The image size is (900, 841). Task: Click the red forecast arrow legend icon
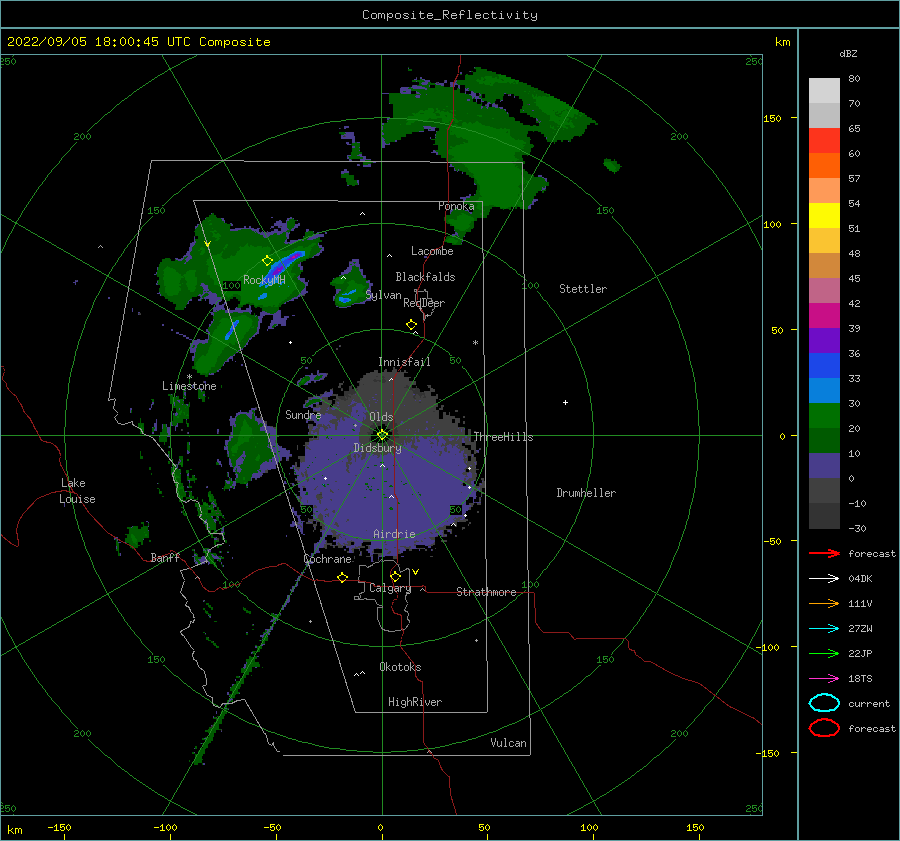[x=824, y=553]
